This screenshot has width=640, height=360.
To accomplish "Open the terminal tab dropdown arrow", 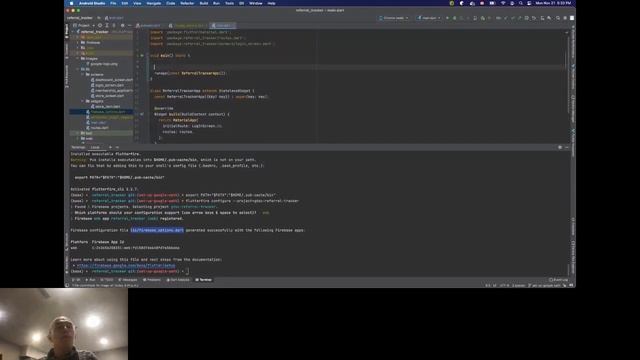I will pyautogui.click(x=117, y=147).
